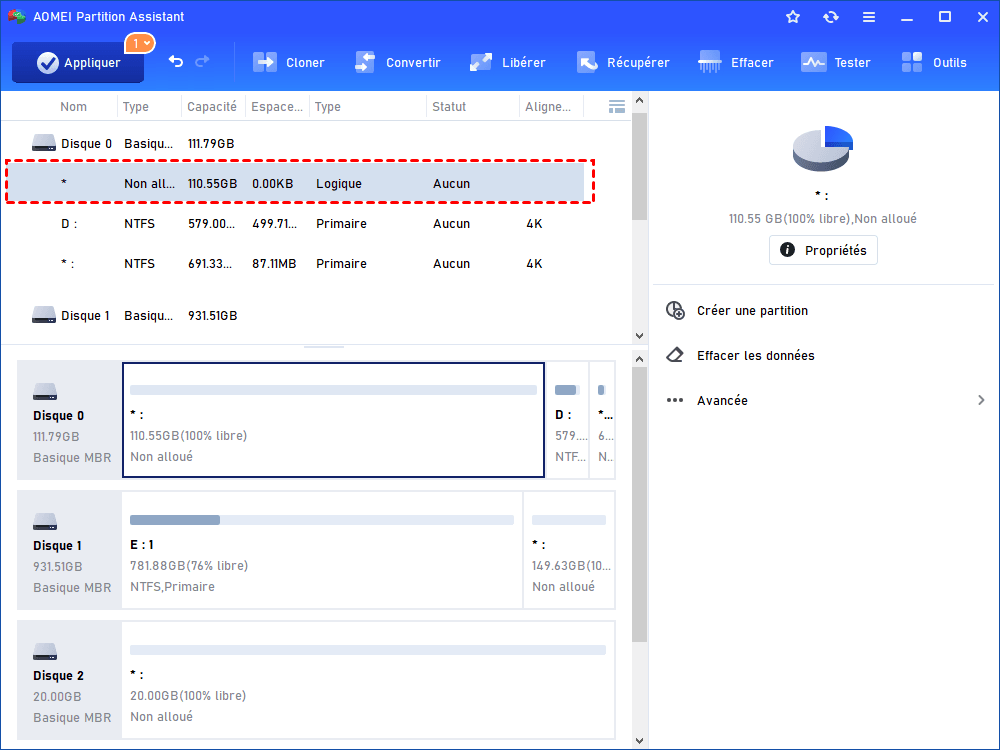This screenshot has height=750, width=1000.
Task: Choose Créer une partition
Action: click(752, 311)
